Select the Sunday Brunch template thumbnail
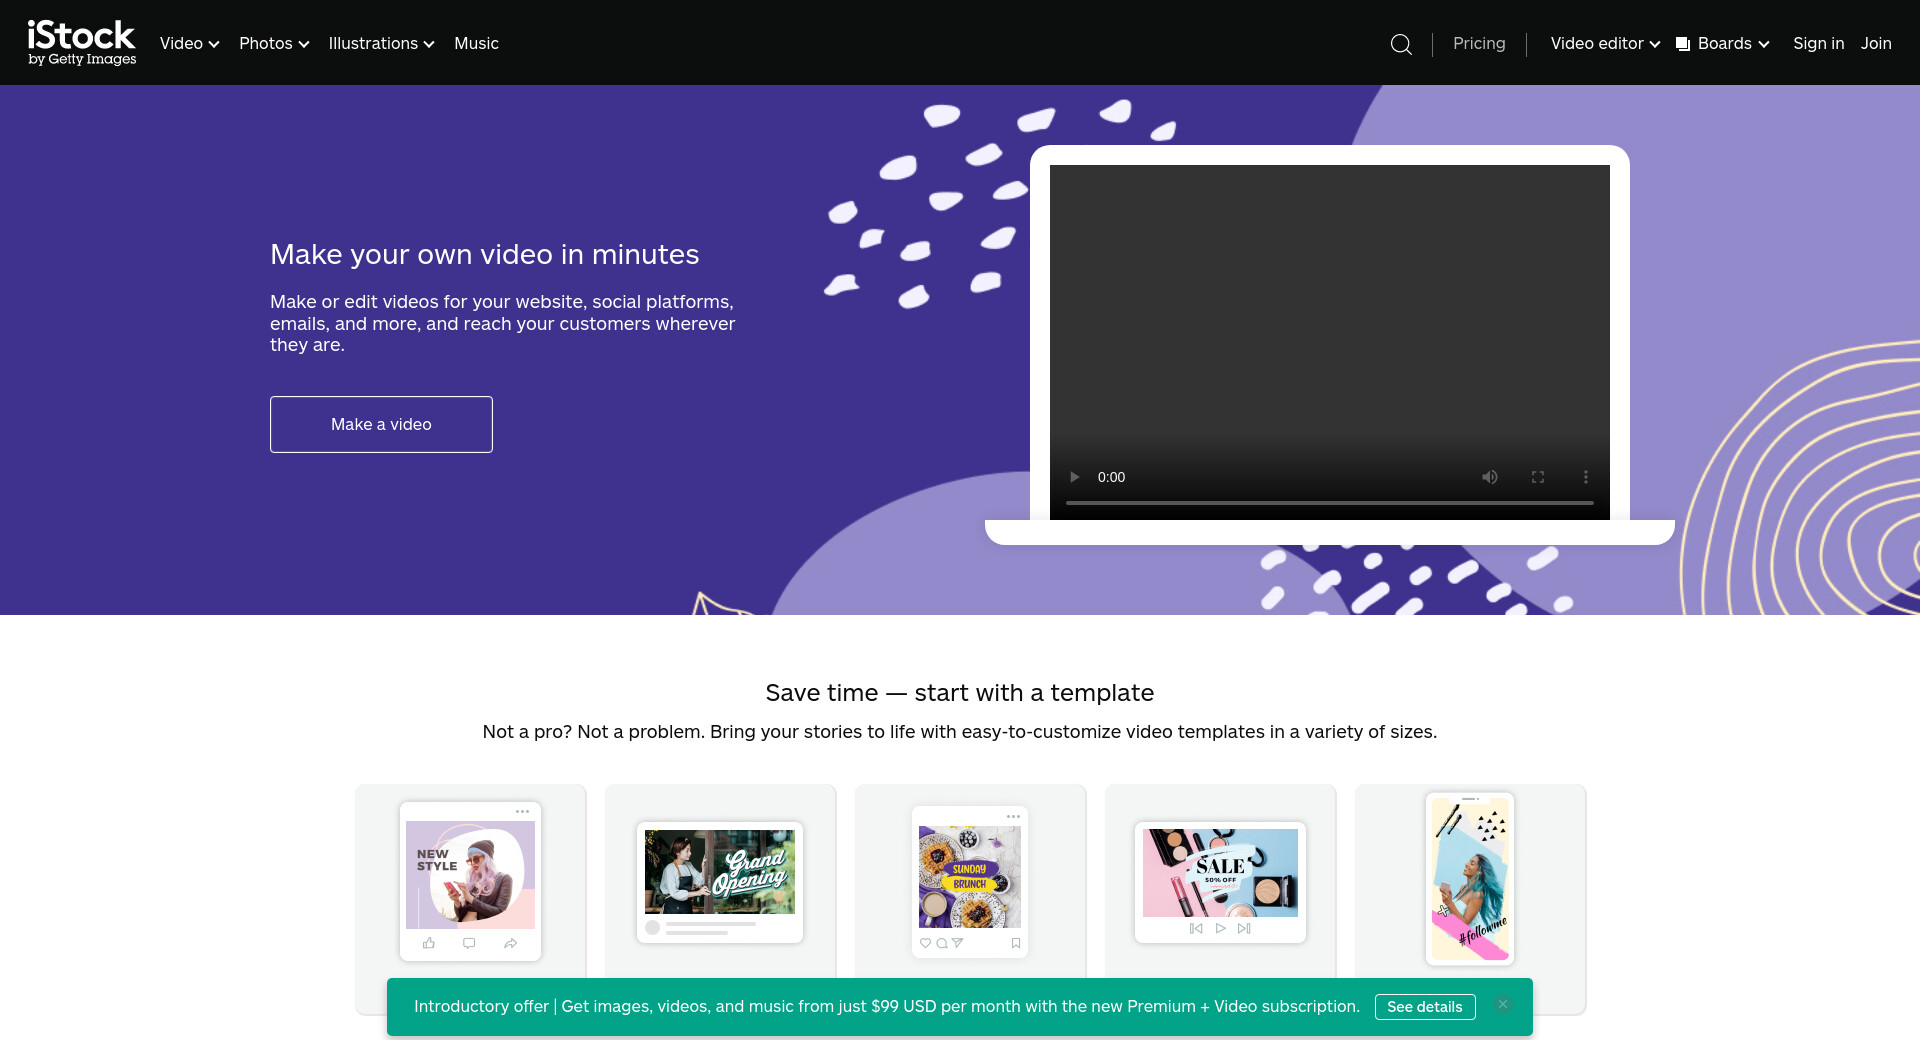1920x1040 pixels. point(970,881)
